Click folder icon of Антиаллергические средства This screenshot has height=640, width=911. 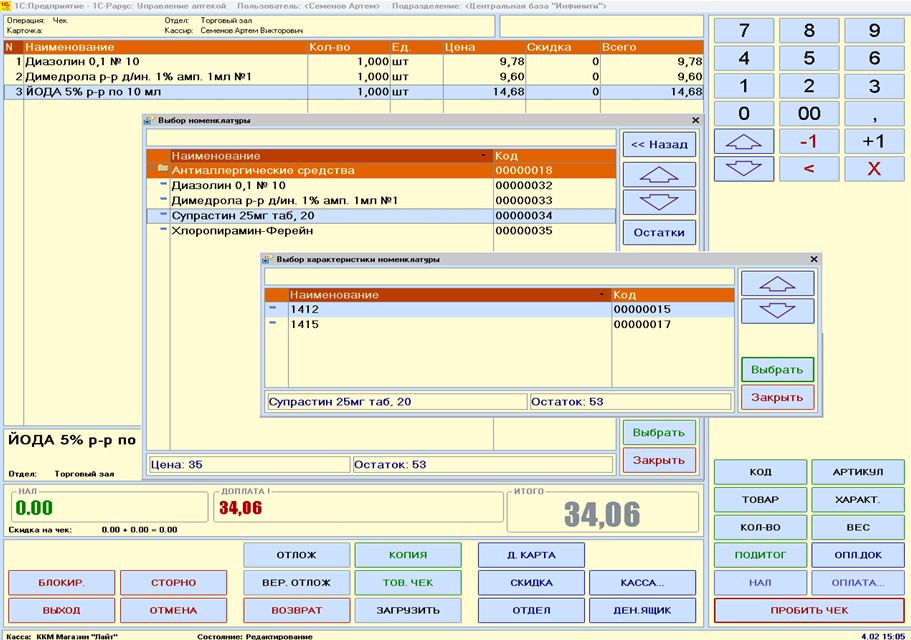click(x=162, y=170)
